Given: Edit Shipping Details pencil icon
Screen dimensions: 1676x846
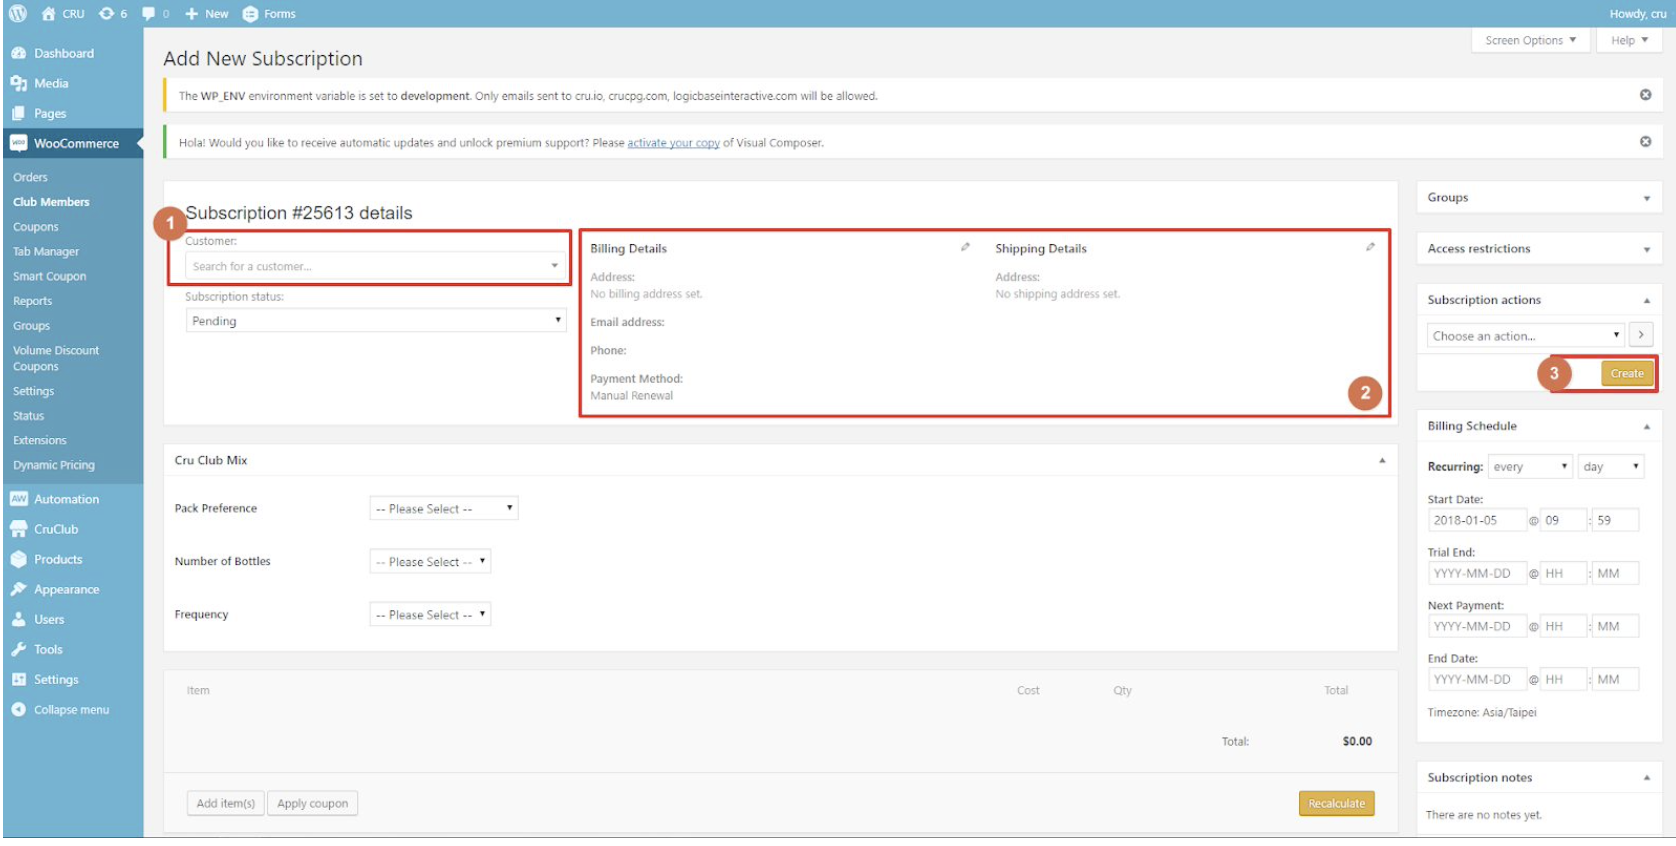Looking at the screenshot, I should [x=1370, y=247].
